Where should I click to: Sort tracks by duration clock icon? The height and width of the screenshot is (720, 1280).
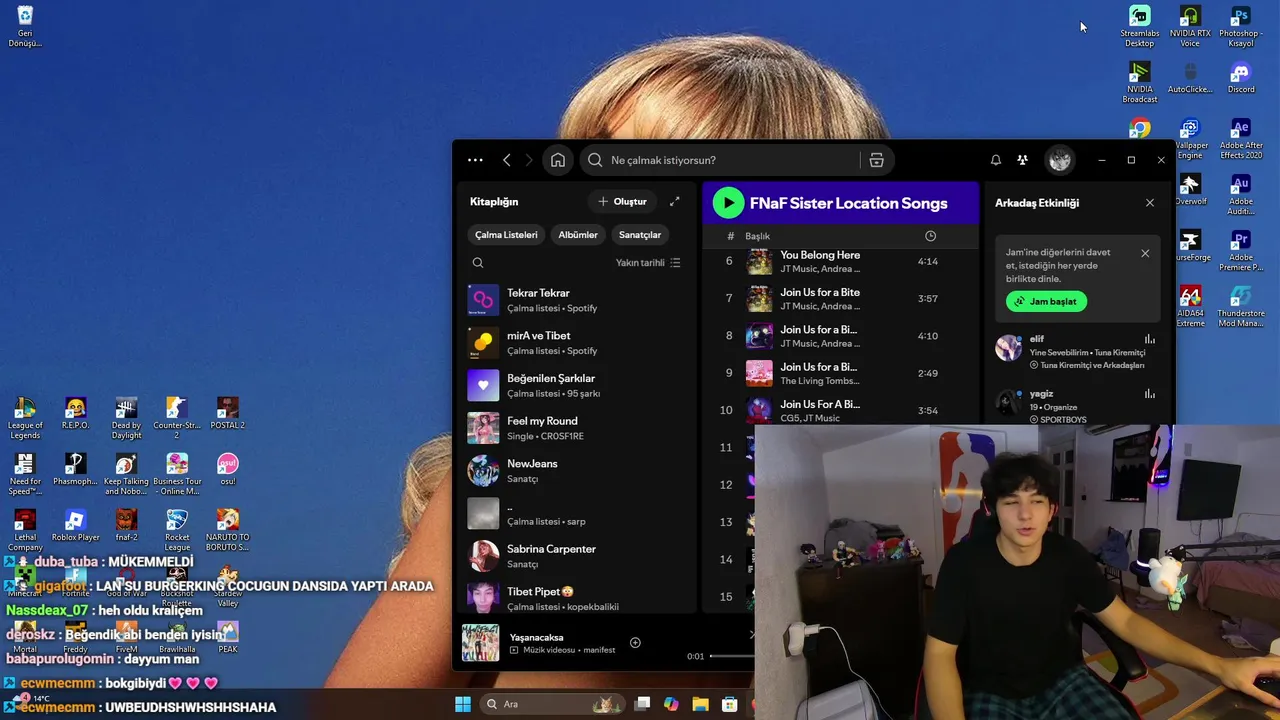[x=930, y=236]
